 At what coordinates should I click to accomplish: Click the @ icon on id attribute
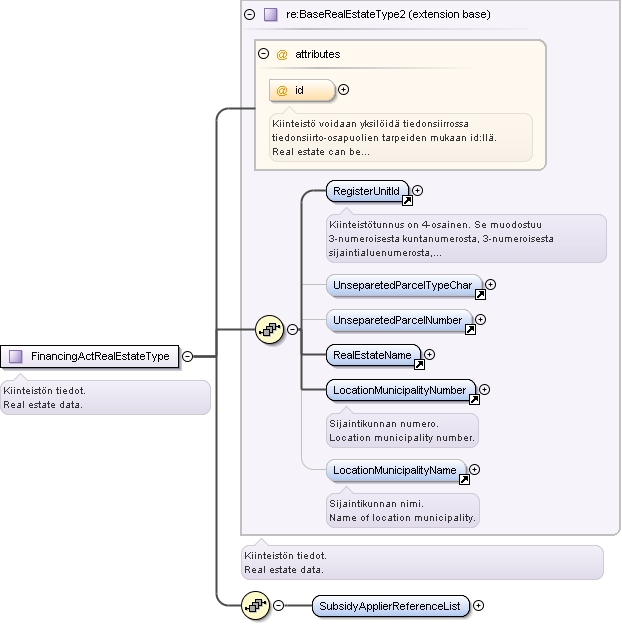tap(281, 91)
